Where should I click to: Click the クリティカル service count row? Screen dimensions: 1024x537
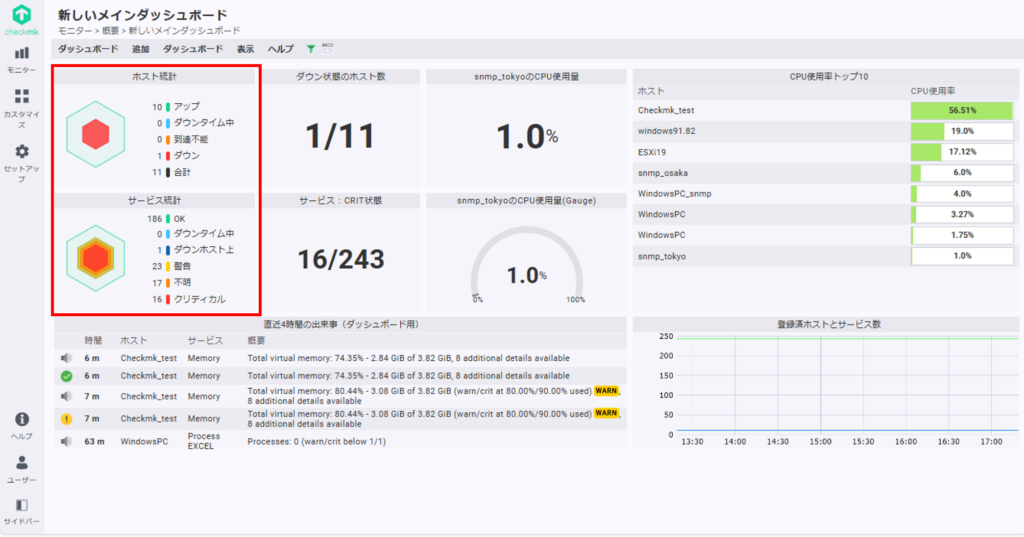pyautogui.click(x=189, y=299)
